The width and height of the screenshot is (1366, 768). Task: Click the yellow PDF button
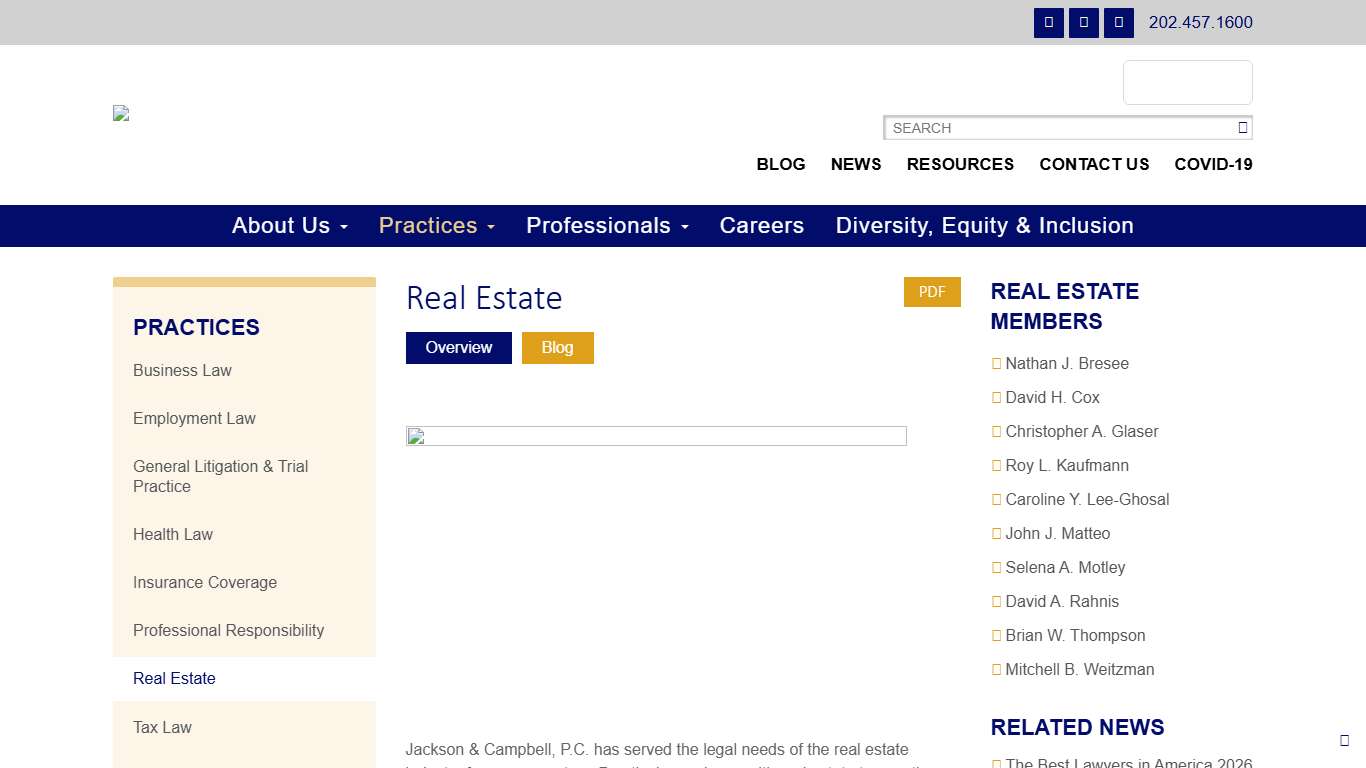point(931,291)
